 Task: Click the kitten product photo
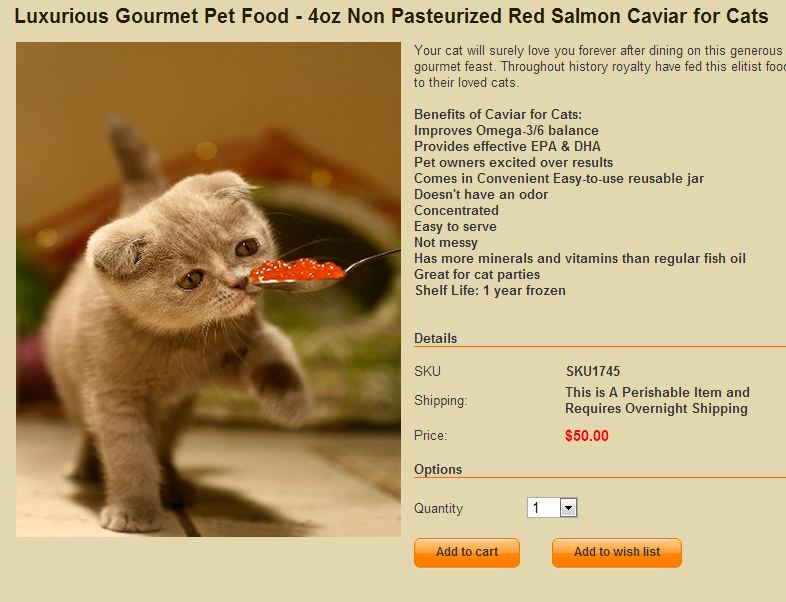(208, 290)
